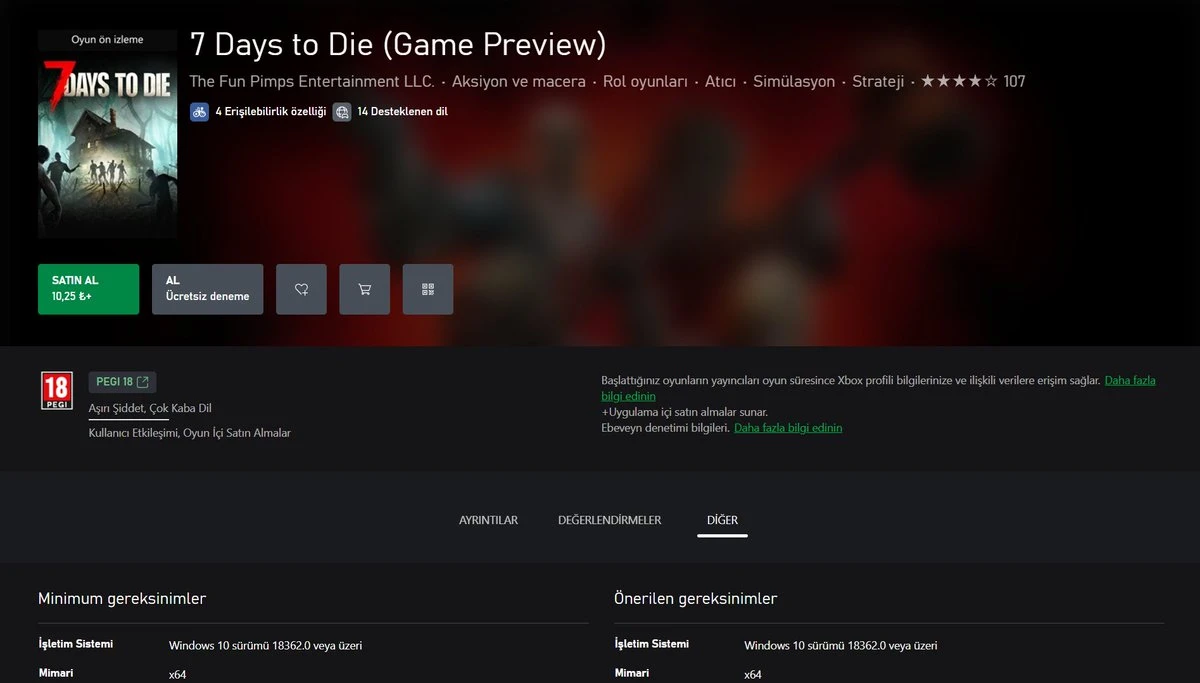Add game to wishlist heart icon
1200x683 pixels.
click(301, 289)
